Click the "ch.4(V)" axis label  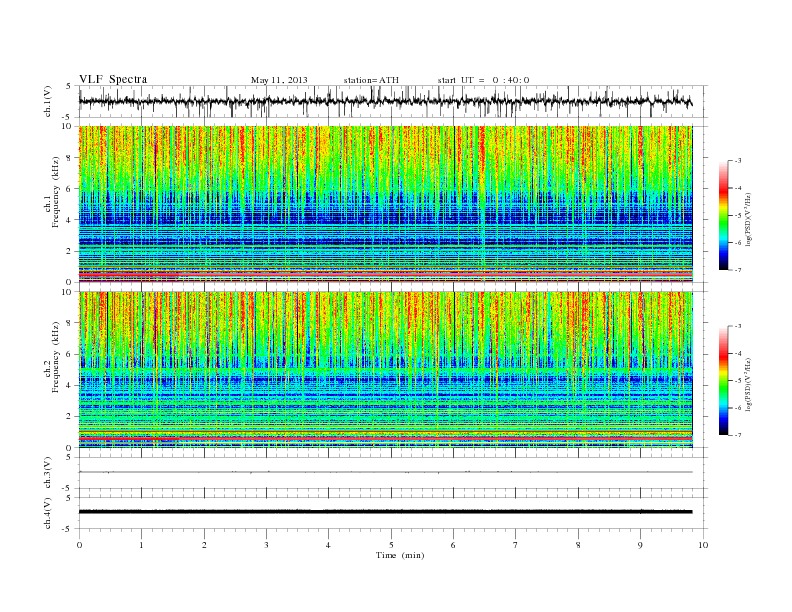[x=48, y=513]
